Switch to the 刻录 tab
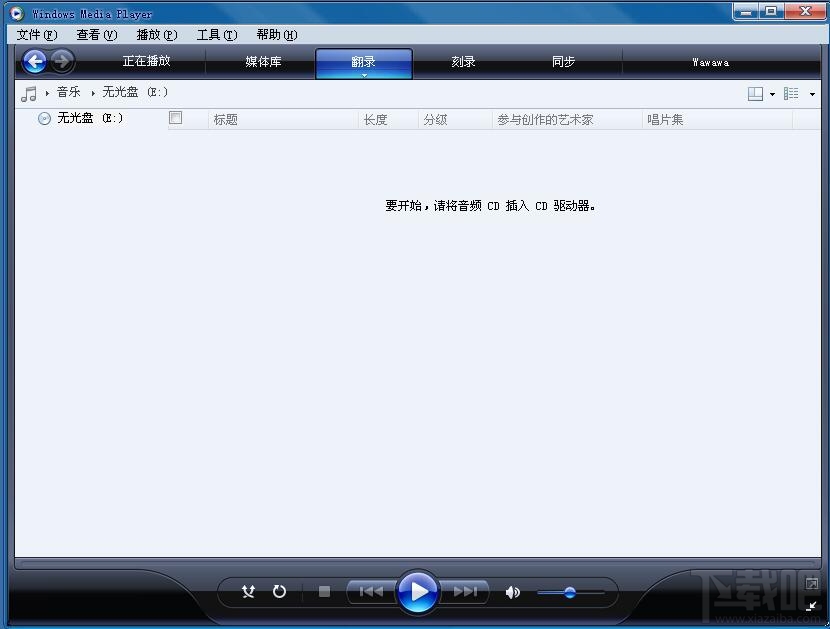 point(463,61)
